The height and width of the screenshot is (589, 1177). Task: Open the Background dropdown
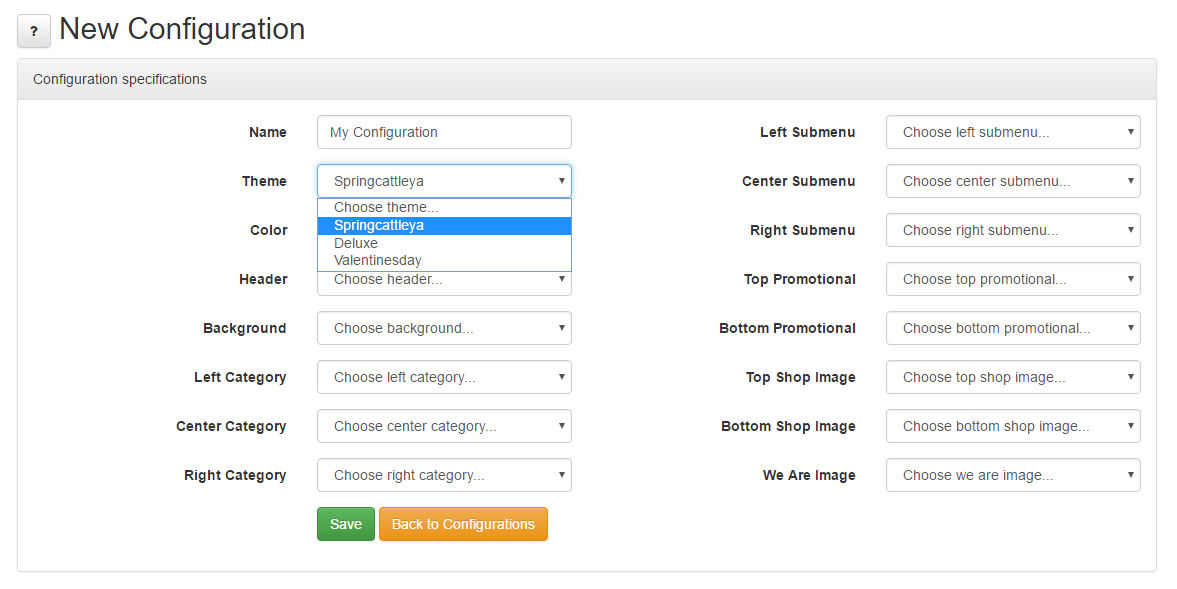click(x=444, y=328)
